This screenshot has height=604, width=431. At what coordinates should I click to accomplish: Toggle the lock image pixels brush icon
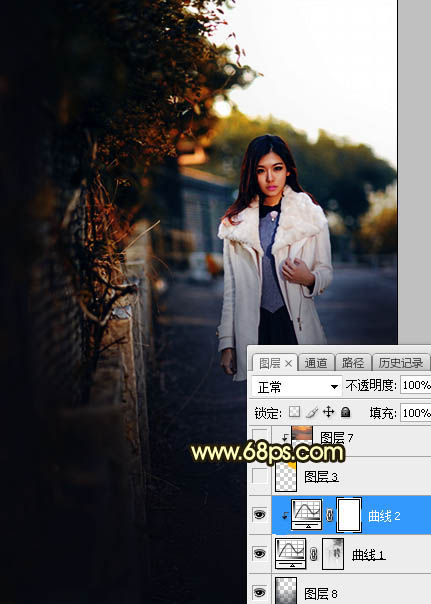click(312, 412)
